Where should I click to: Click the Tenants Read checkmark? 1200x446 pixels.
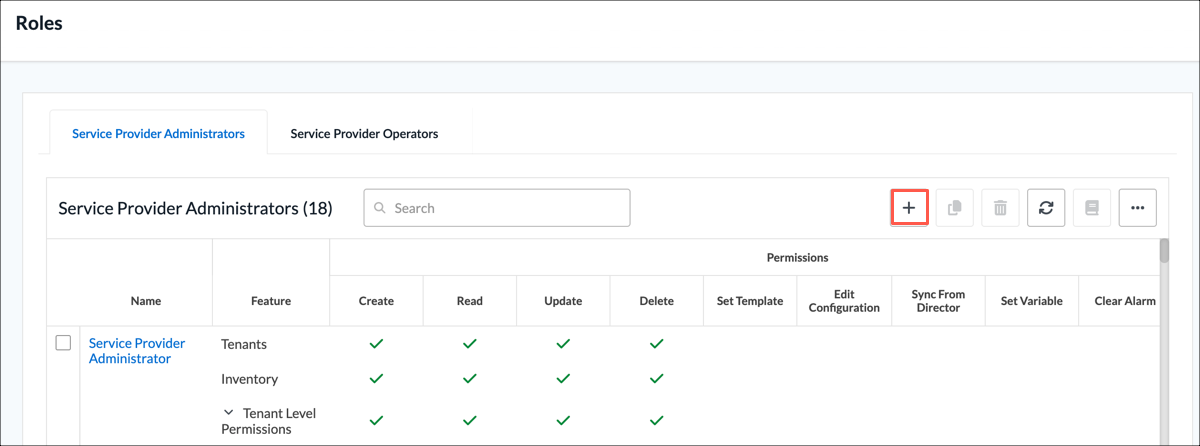(470, 344)
